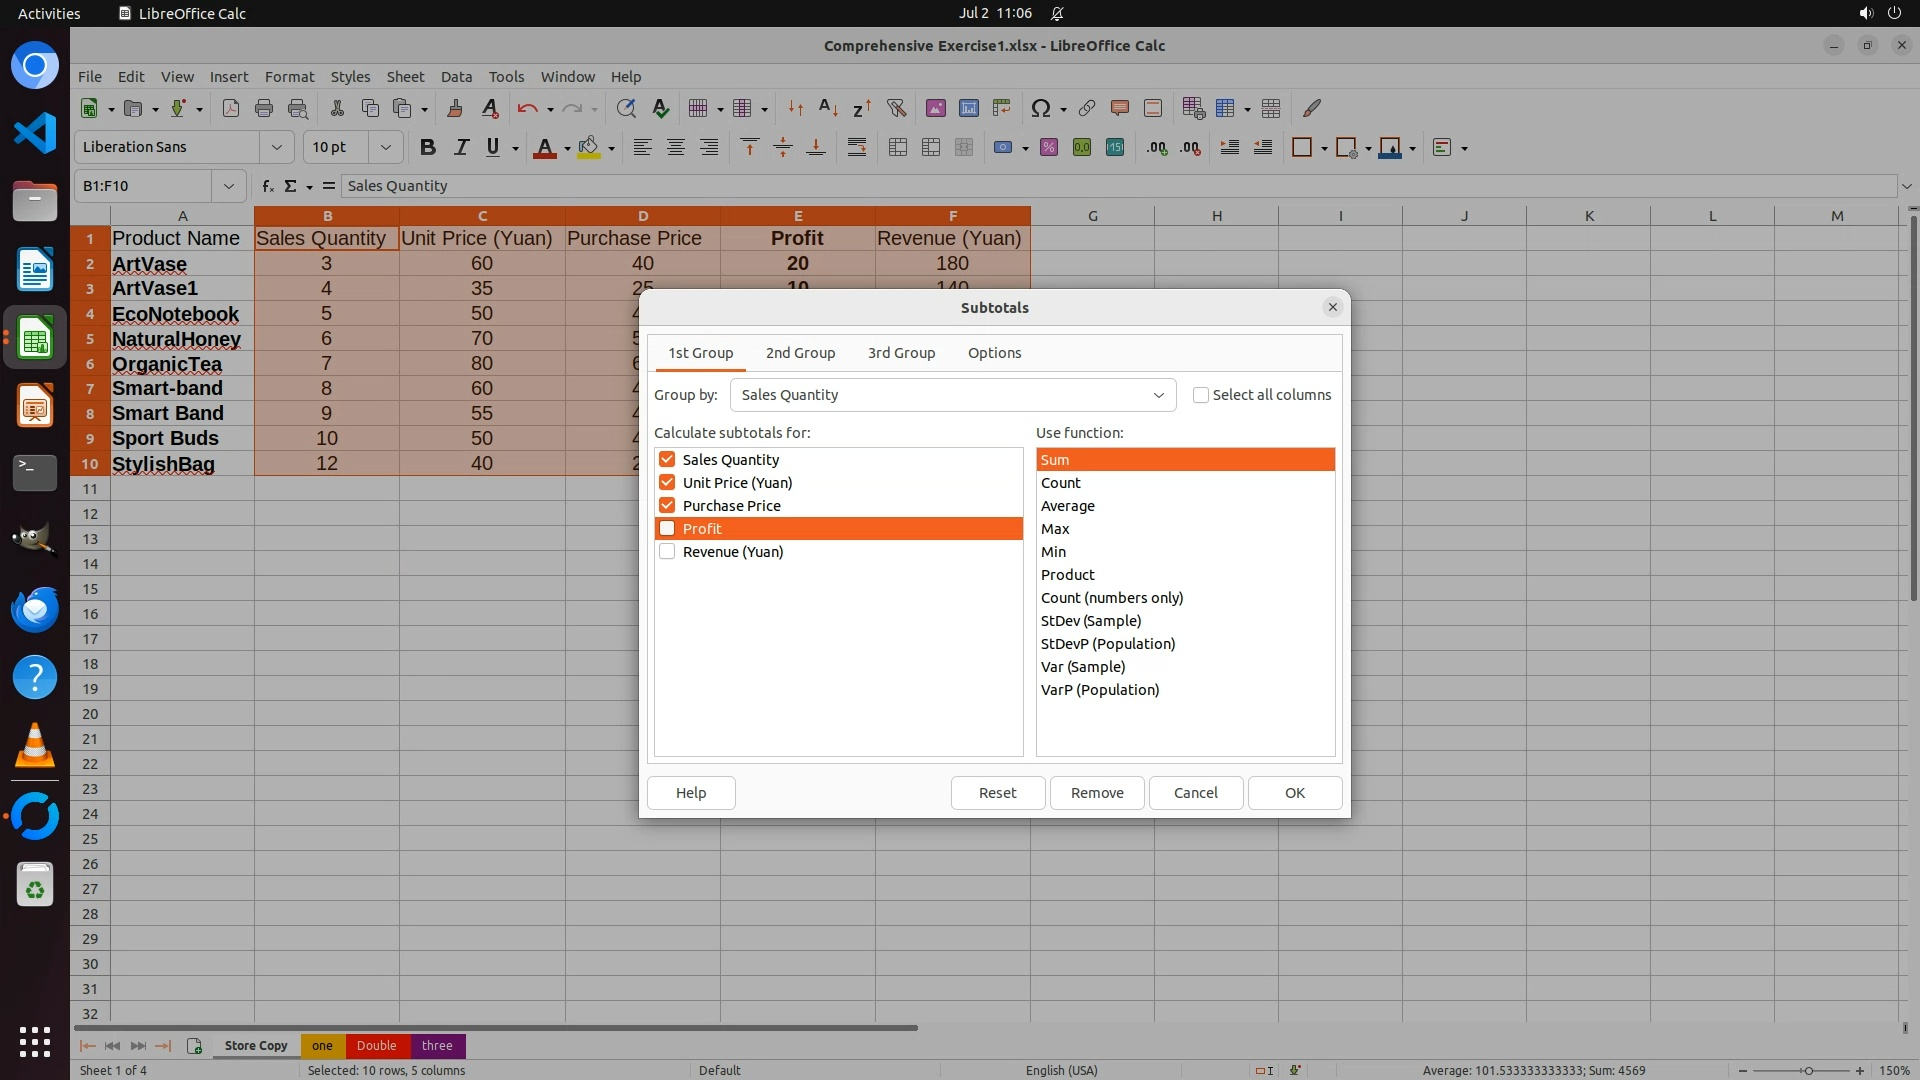Click the Bold formatting icon
The width and height of the screenshot is (1920, 1080).
(428, 147)
